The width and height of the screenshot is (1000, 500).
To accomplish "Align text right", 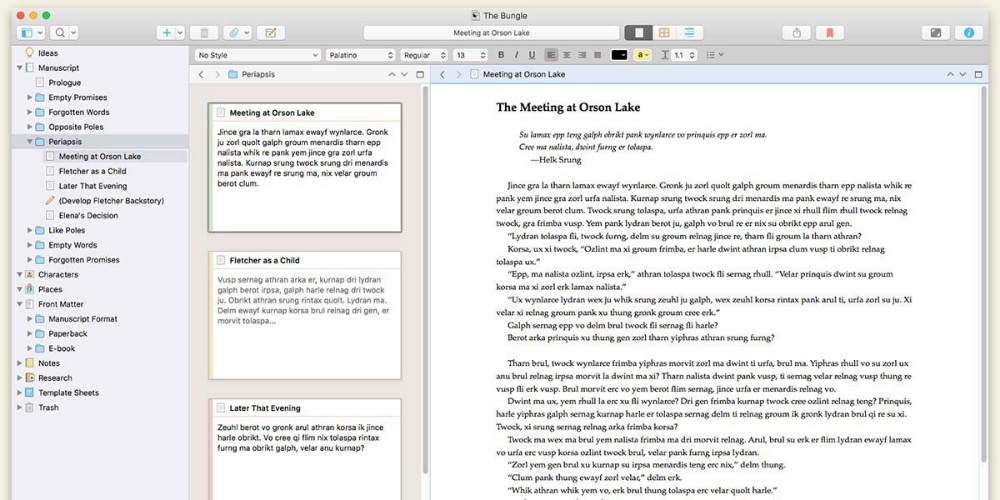I will (x=582, y=55).
